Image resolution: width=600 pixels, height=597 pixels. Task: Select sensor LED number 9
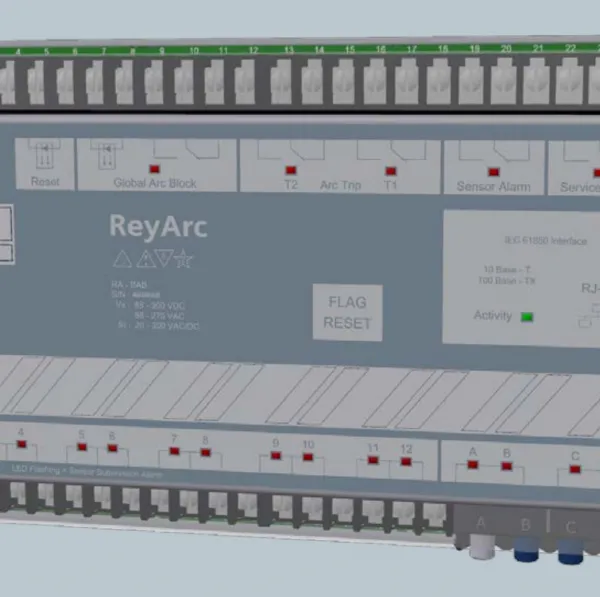tap(276, 455)
